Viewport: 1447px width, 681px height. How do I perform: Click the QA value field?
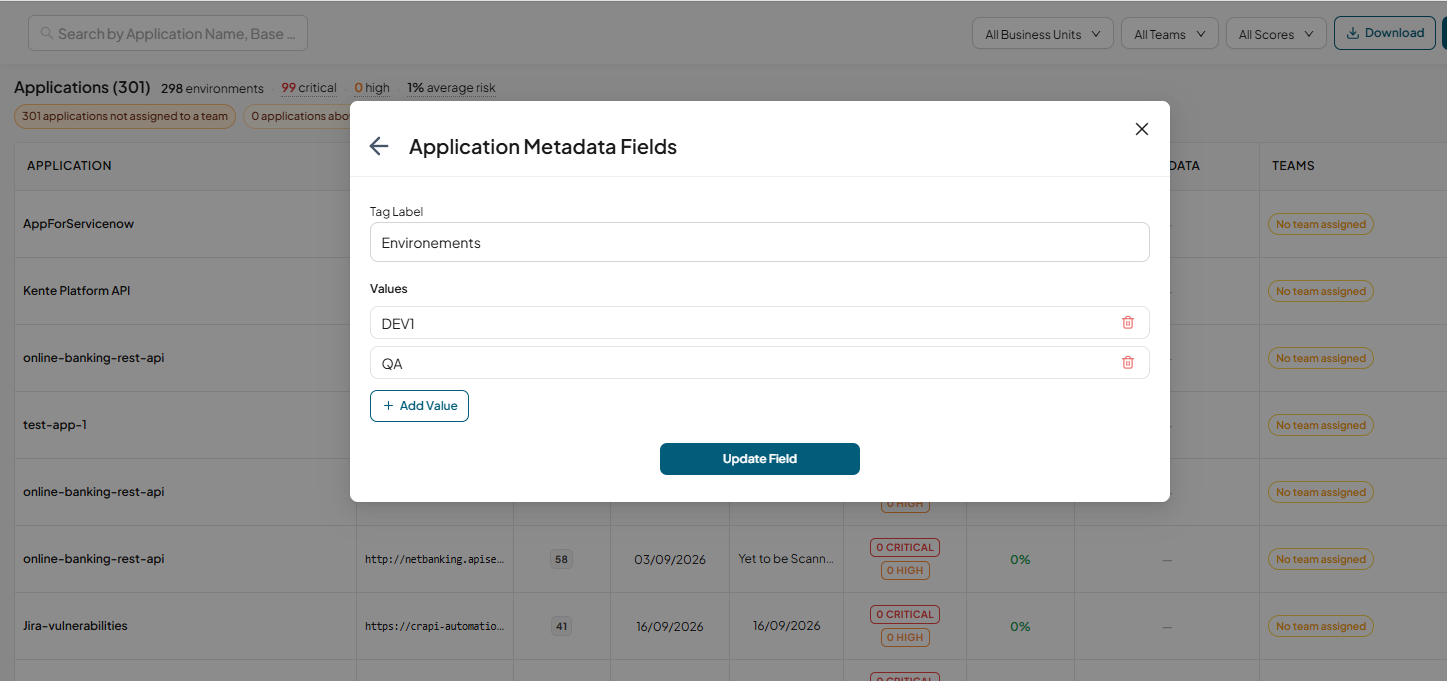point(759,362)
